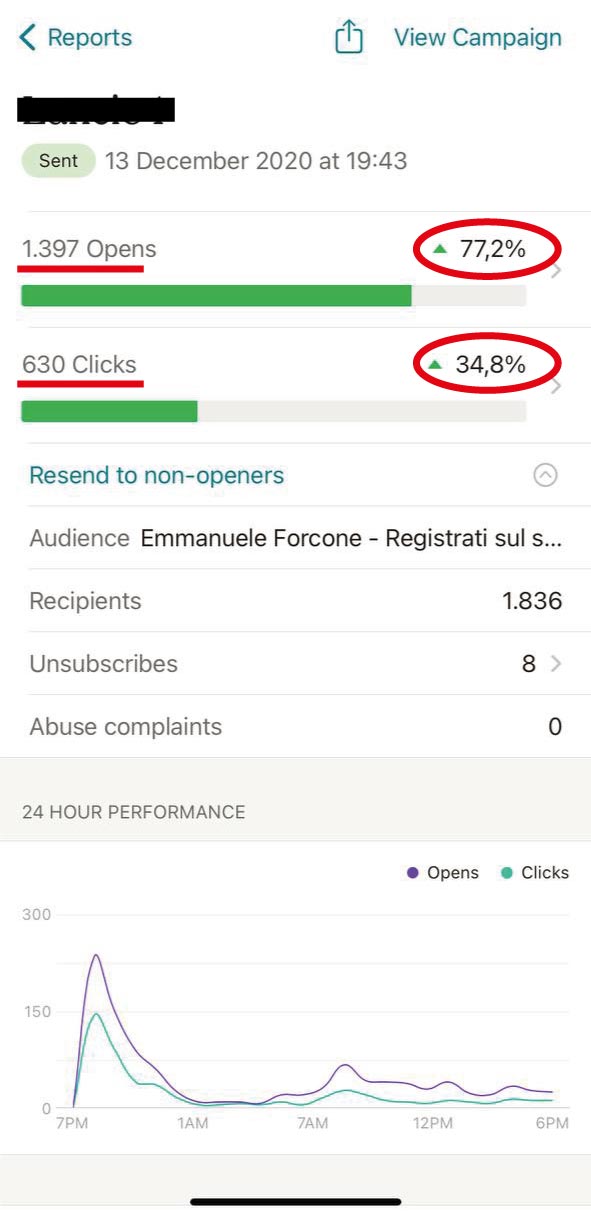Viewport: 591px width, 1216px height.
Task: Tap the Sent status badge
Action: point(59,161)
